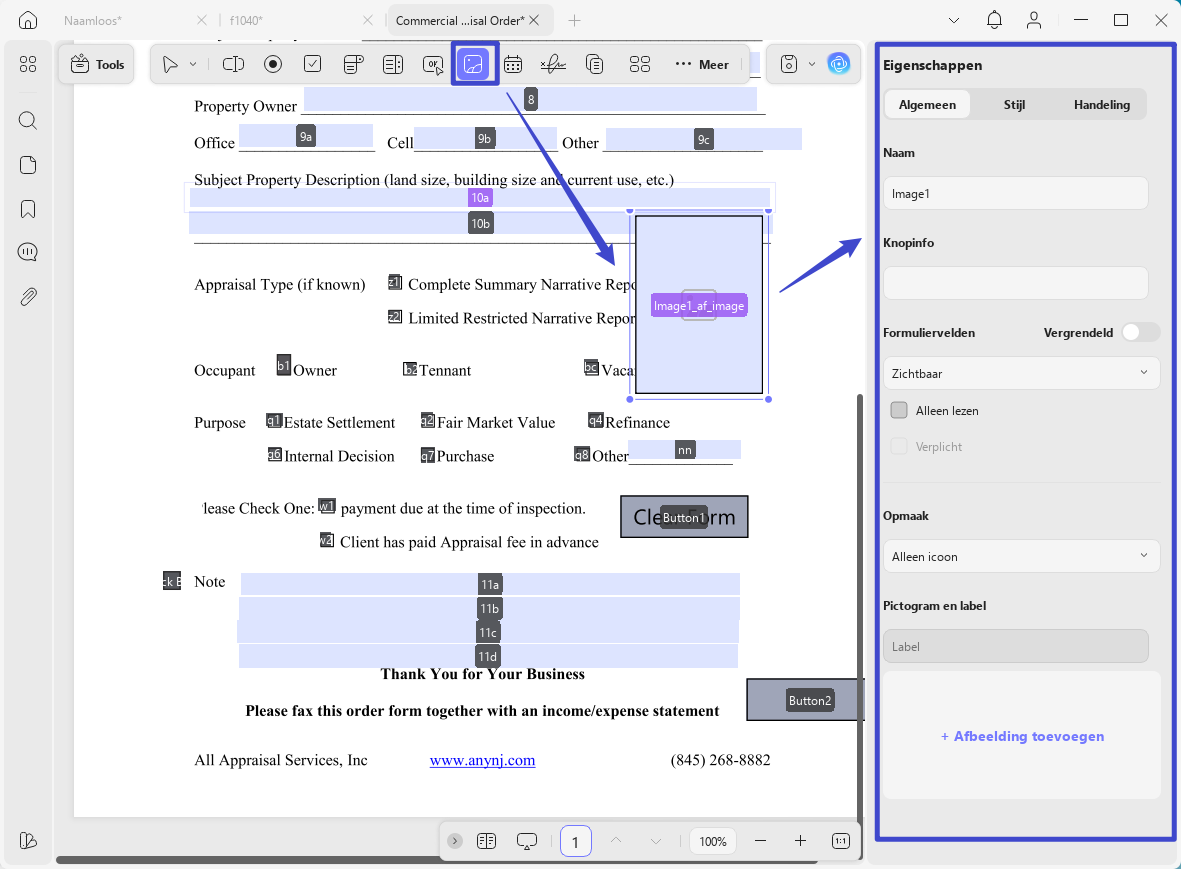Open the Zichtbaar visibility dropdown
Image resolution: width=1181 pixels, height=869 pixels.
pos(1021,374)
